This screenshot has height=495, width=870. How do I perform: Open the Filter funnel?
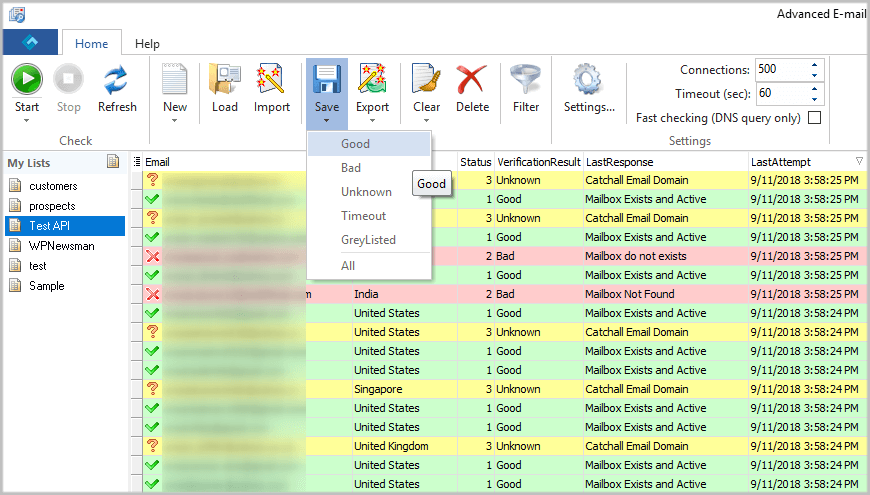(525, 79)
